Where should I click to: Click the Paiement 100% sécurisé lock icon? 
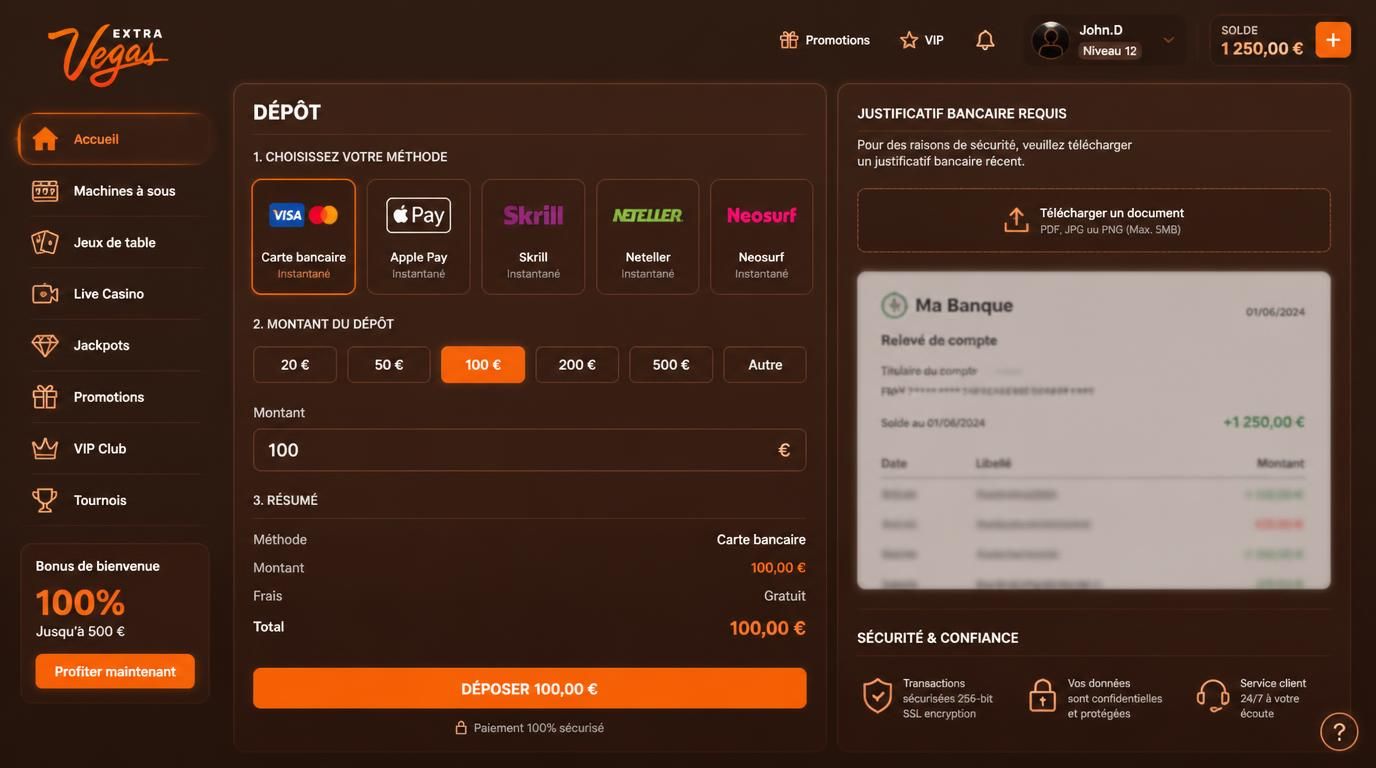point(461,728)
